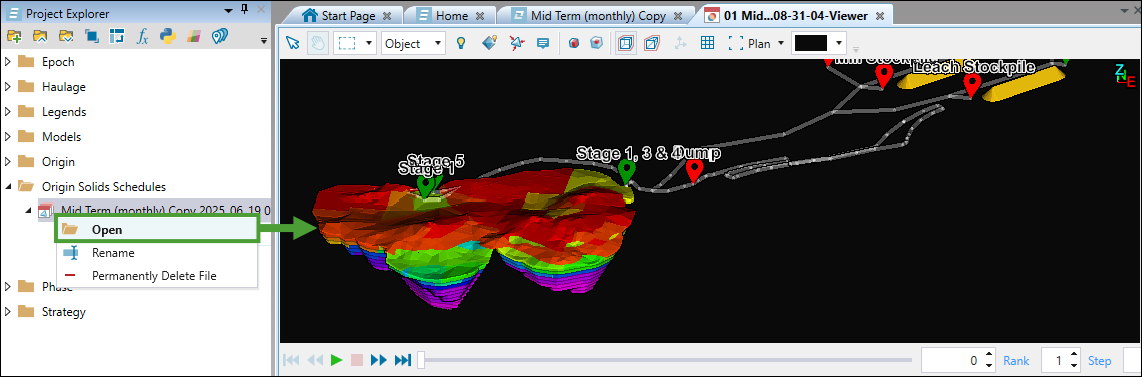Select the arrow pointer tool
This screenshot has height=377, width=1142.
[293, 43]
